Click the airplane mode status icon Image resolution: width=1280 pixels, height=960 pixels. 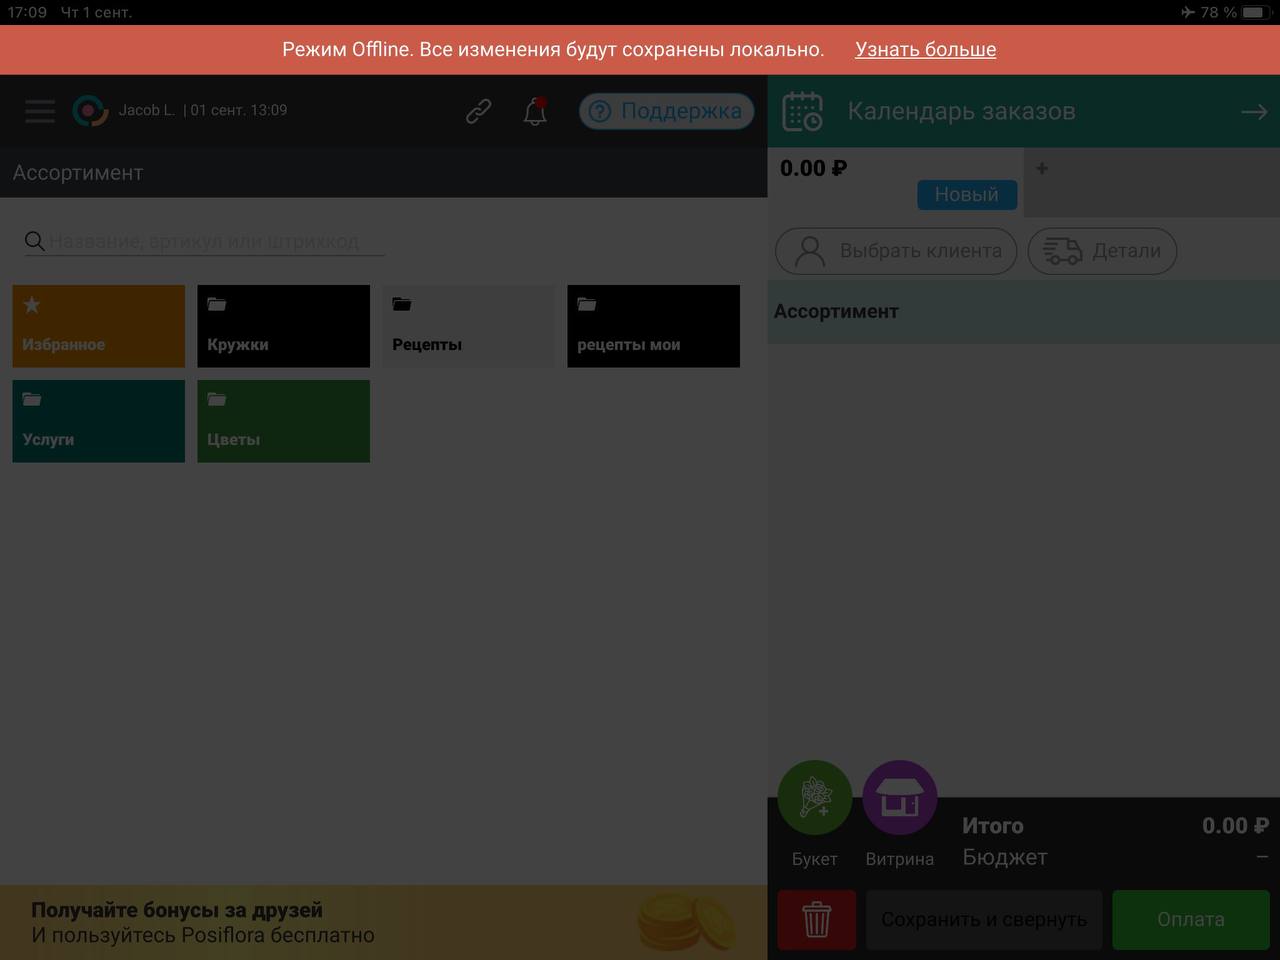coord(1188,12)
